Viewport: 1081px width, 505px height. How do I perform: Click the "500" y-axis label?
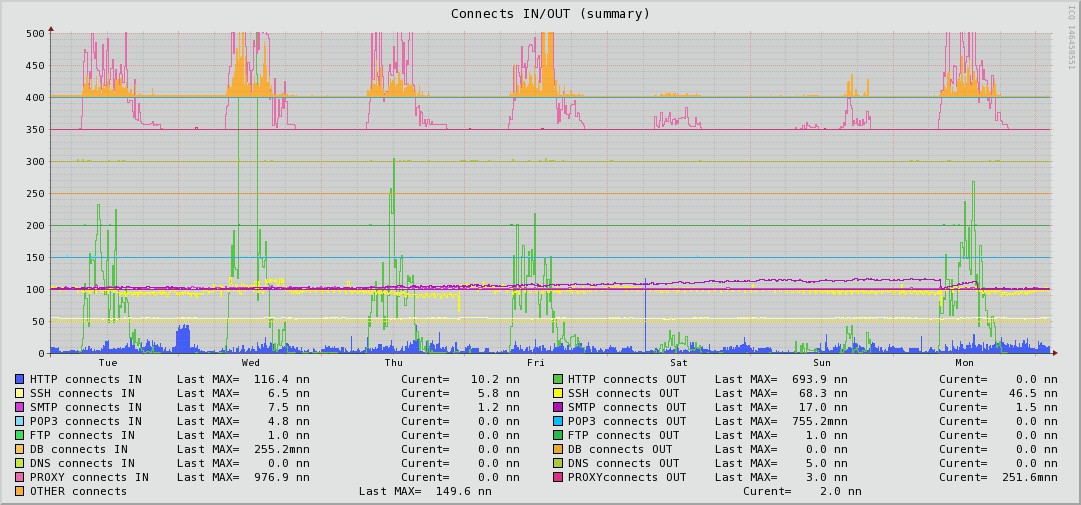tap(35, 33)
